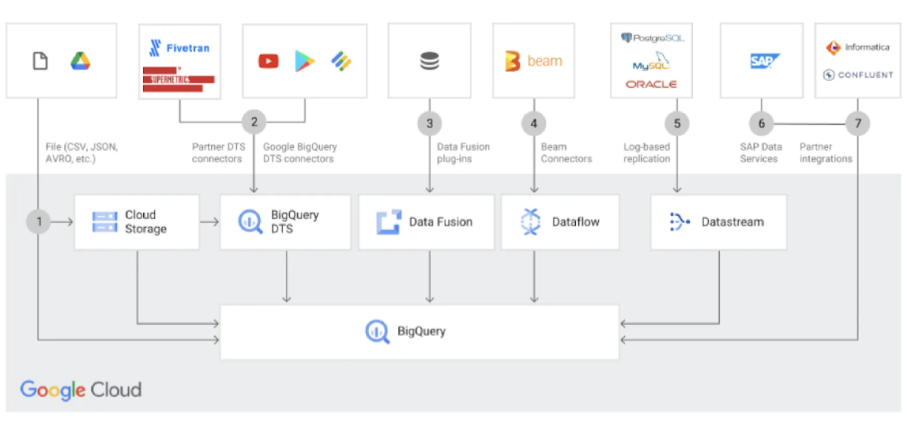
Task: Click the Informatica logo
Action: coord(857,47)
